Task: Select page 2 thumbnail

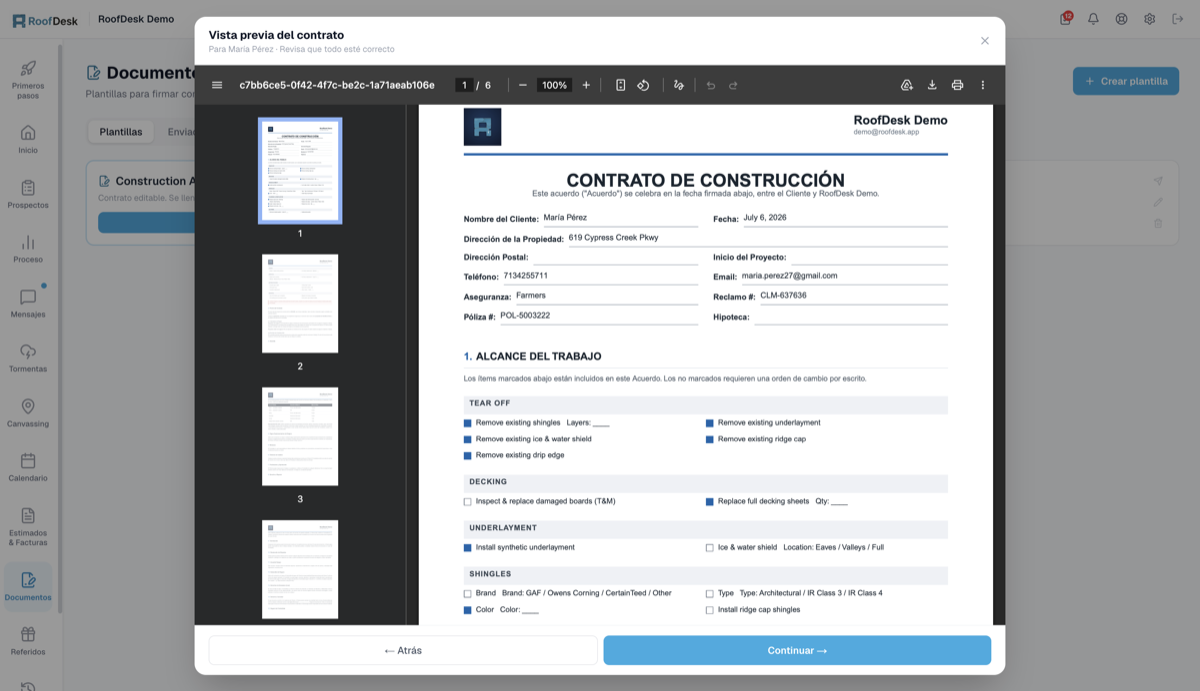Action: click(300, 303)
